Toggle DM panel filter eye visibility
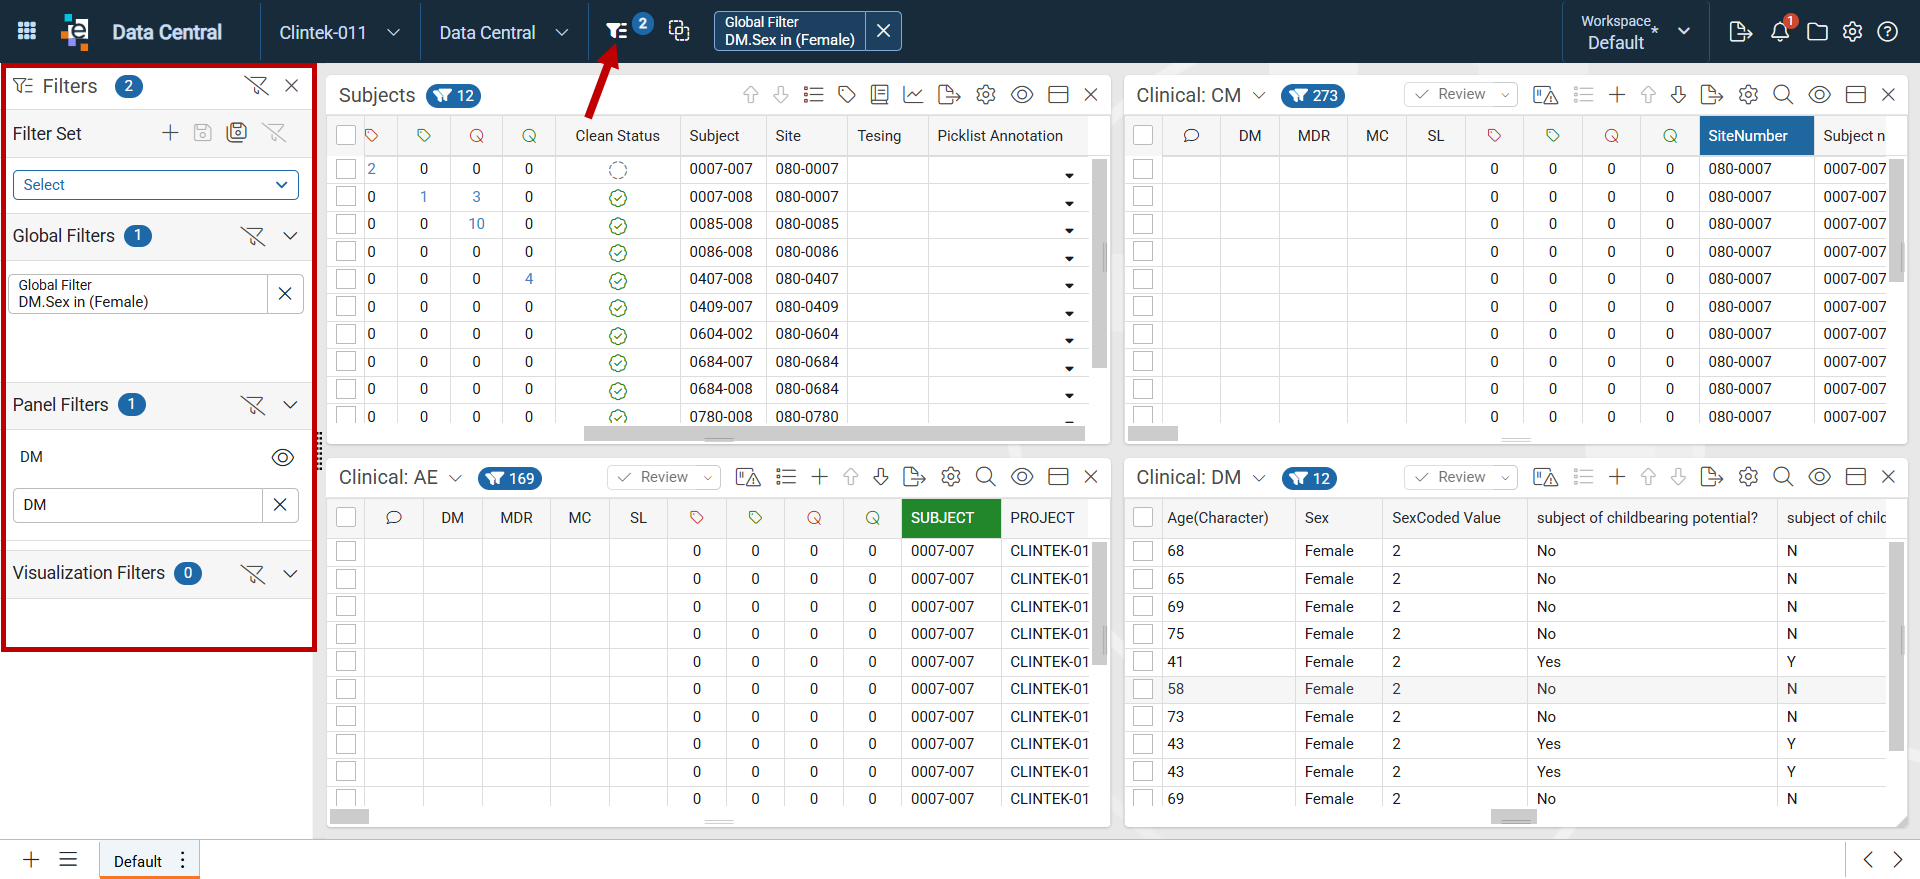Screen dimensions: 1920x879 (x=283, y=457)
